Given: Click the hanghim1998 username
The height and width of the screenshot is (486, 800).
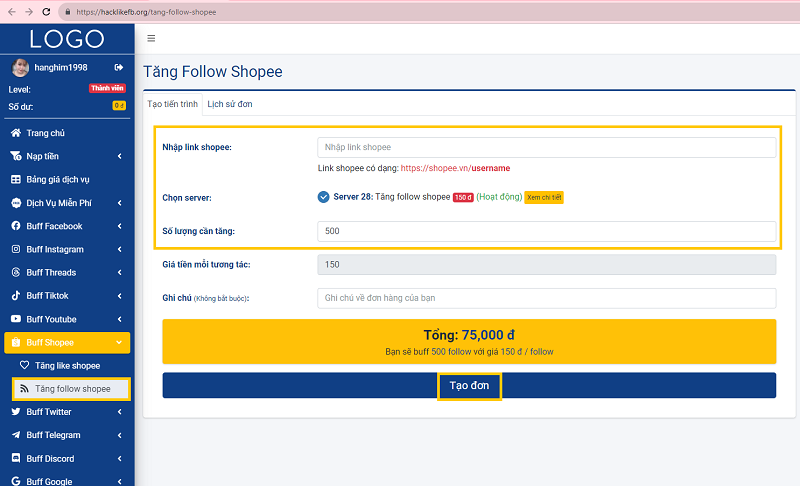Looking at the screenshot, I should click(x=61, y=67).
